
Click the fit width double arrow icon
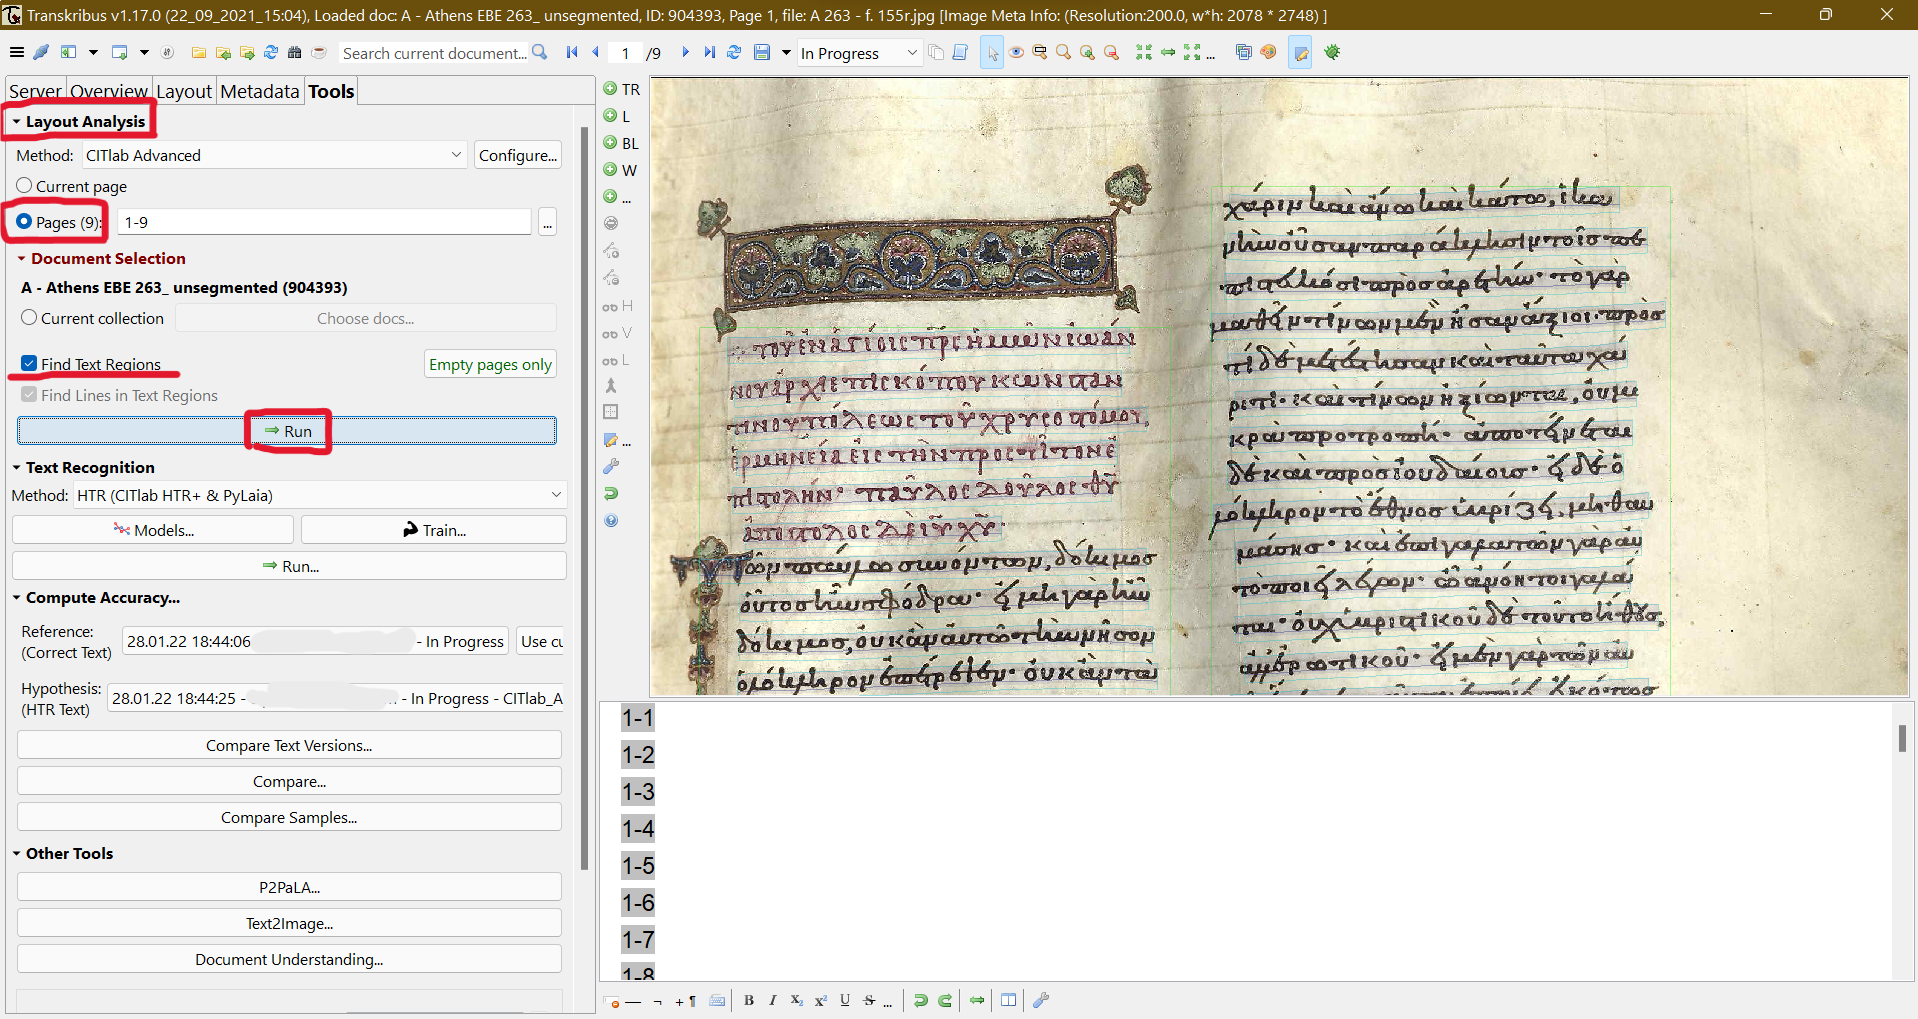(x=1168, y=53)
